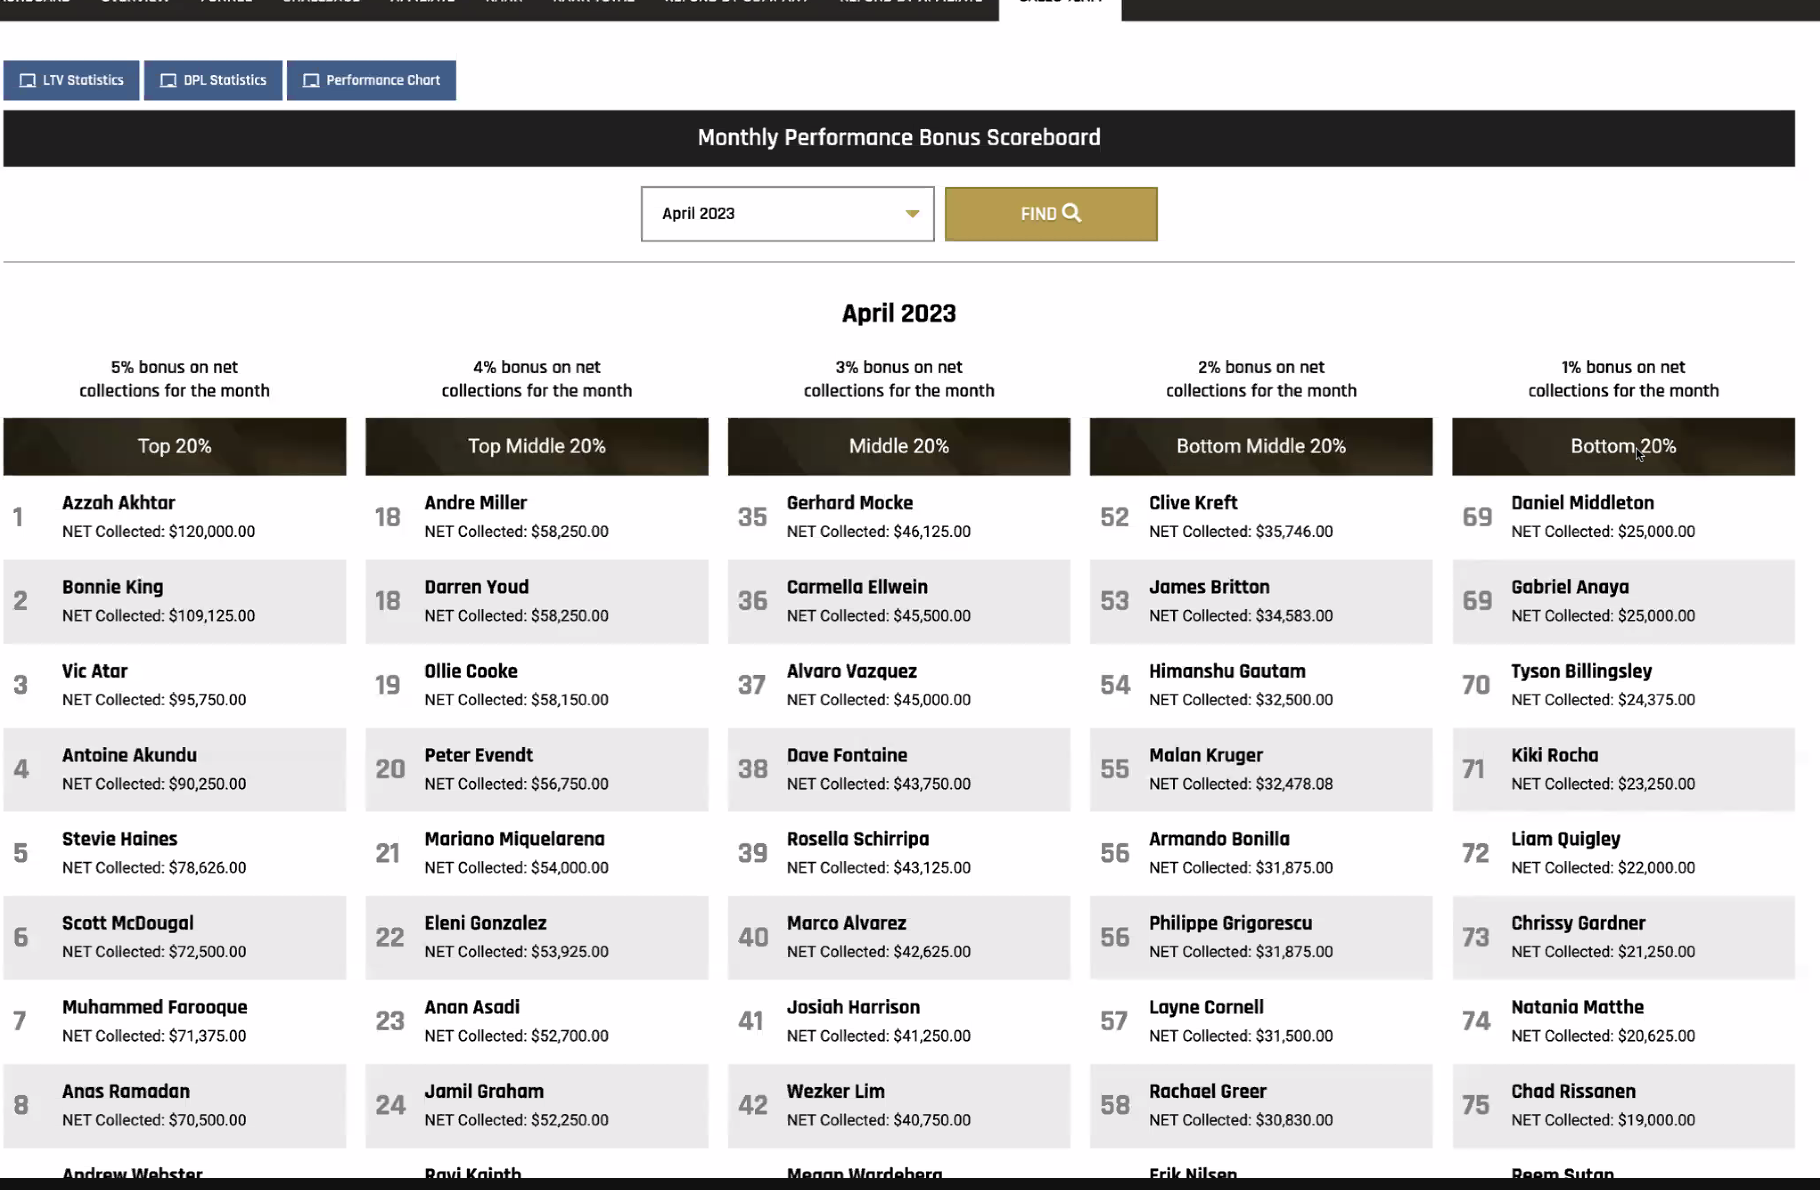Click the dropdown arrow next to April 2023
Image resolution: width=1820 pixels, height=1190 pixels.
(911, 214)
